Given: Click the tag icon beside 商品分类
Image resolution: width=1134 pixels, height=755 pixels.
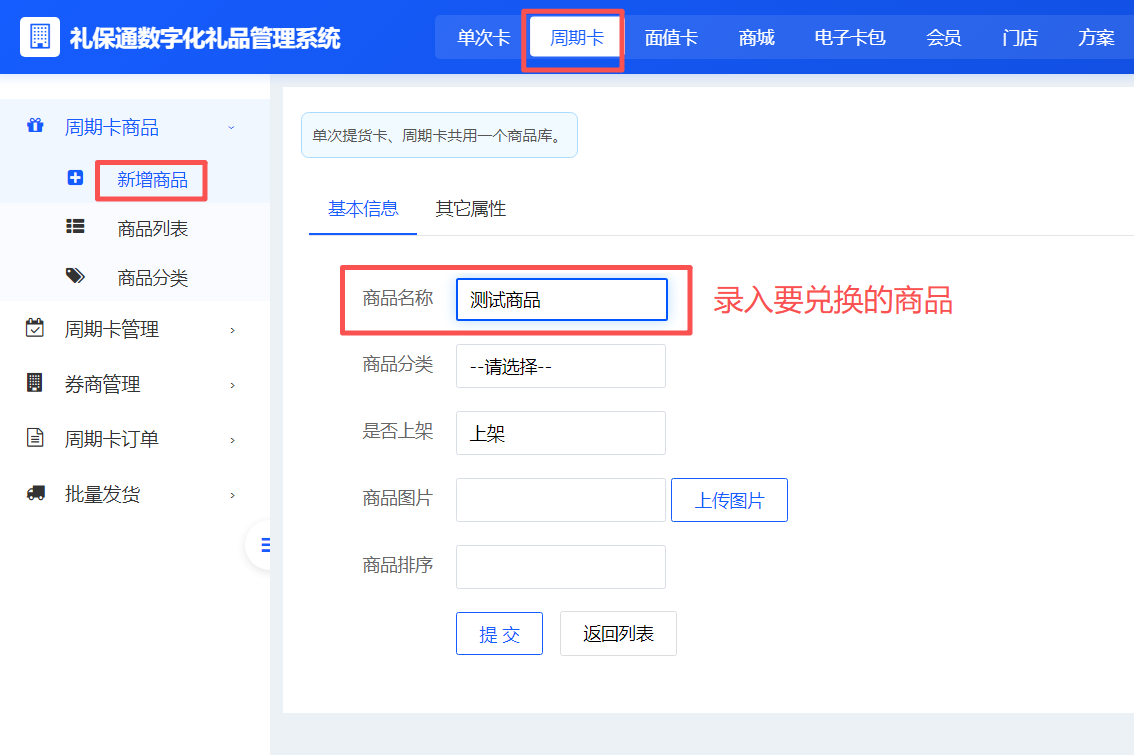Looking at the screenshot, I should [75, 277].
